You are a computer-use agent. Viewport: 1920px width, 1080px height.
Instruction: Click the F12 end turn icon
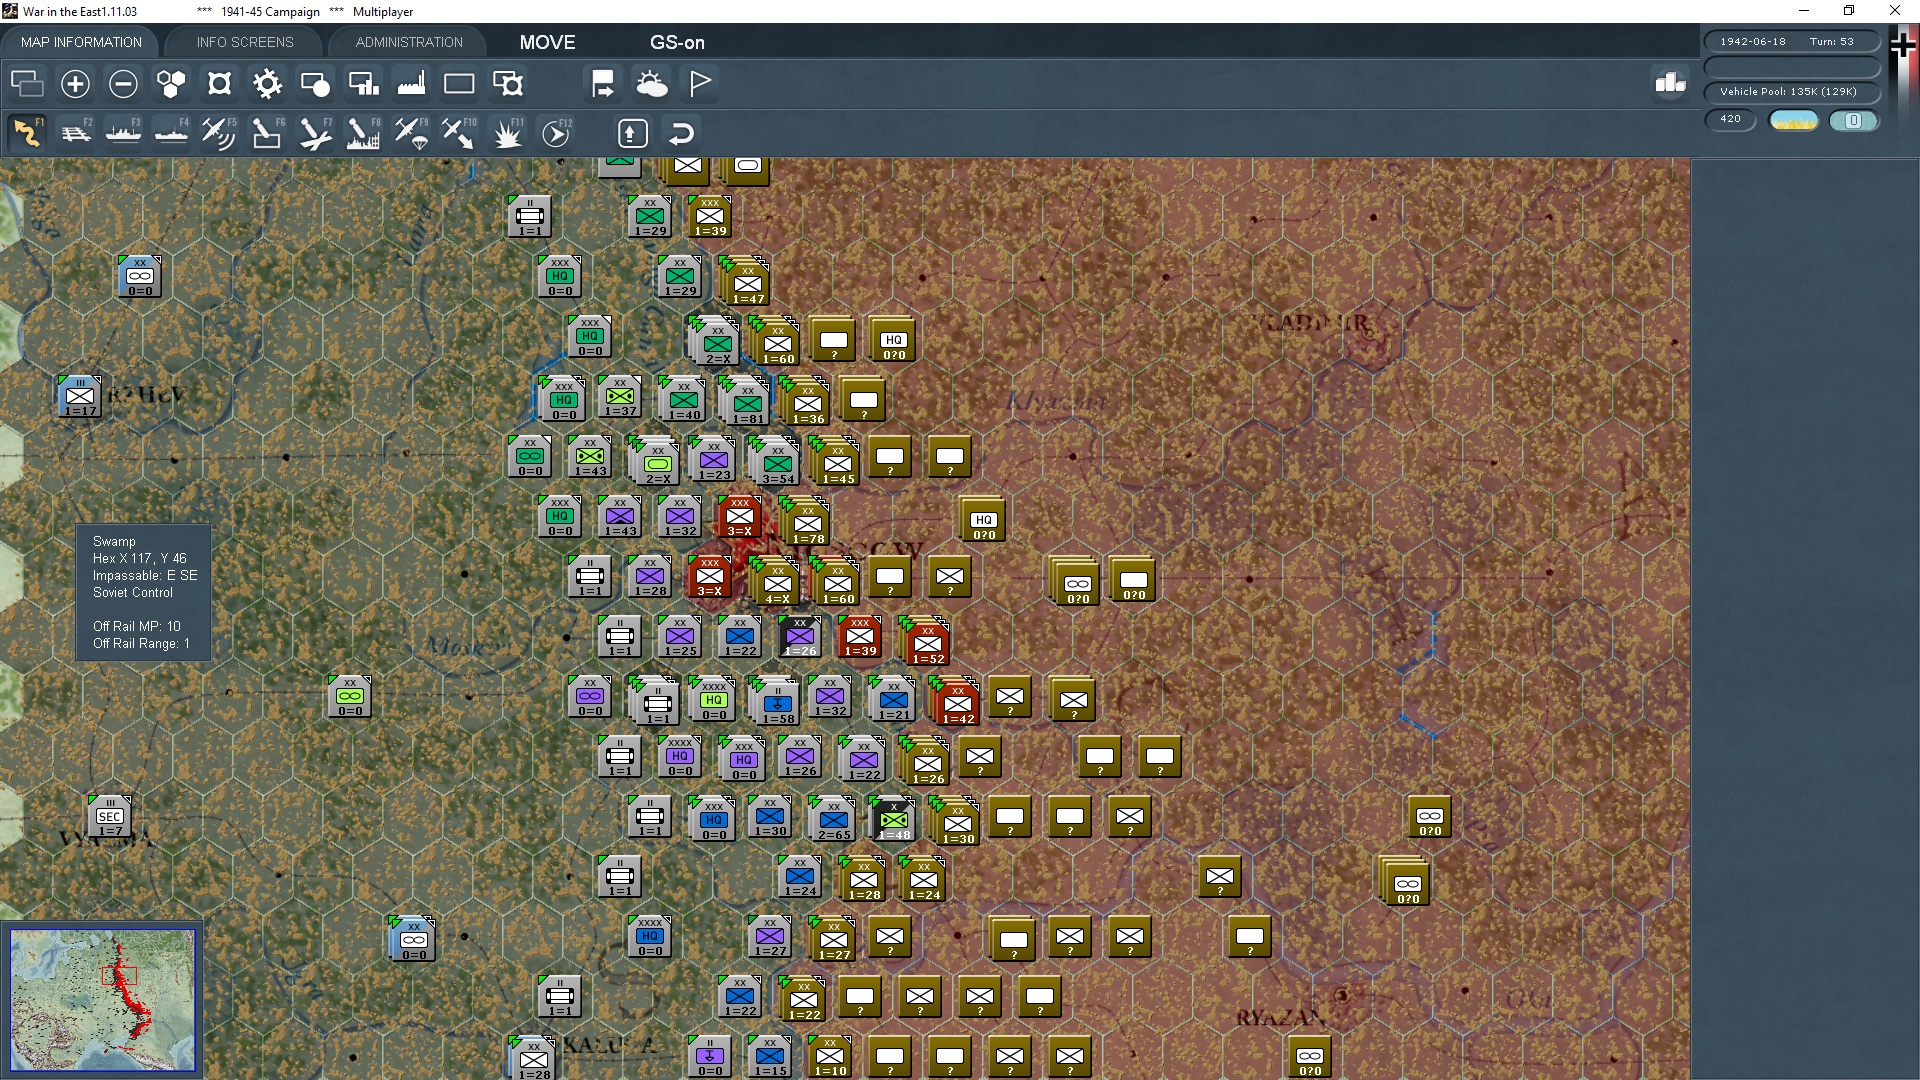tap(555, 132)
